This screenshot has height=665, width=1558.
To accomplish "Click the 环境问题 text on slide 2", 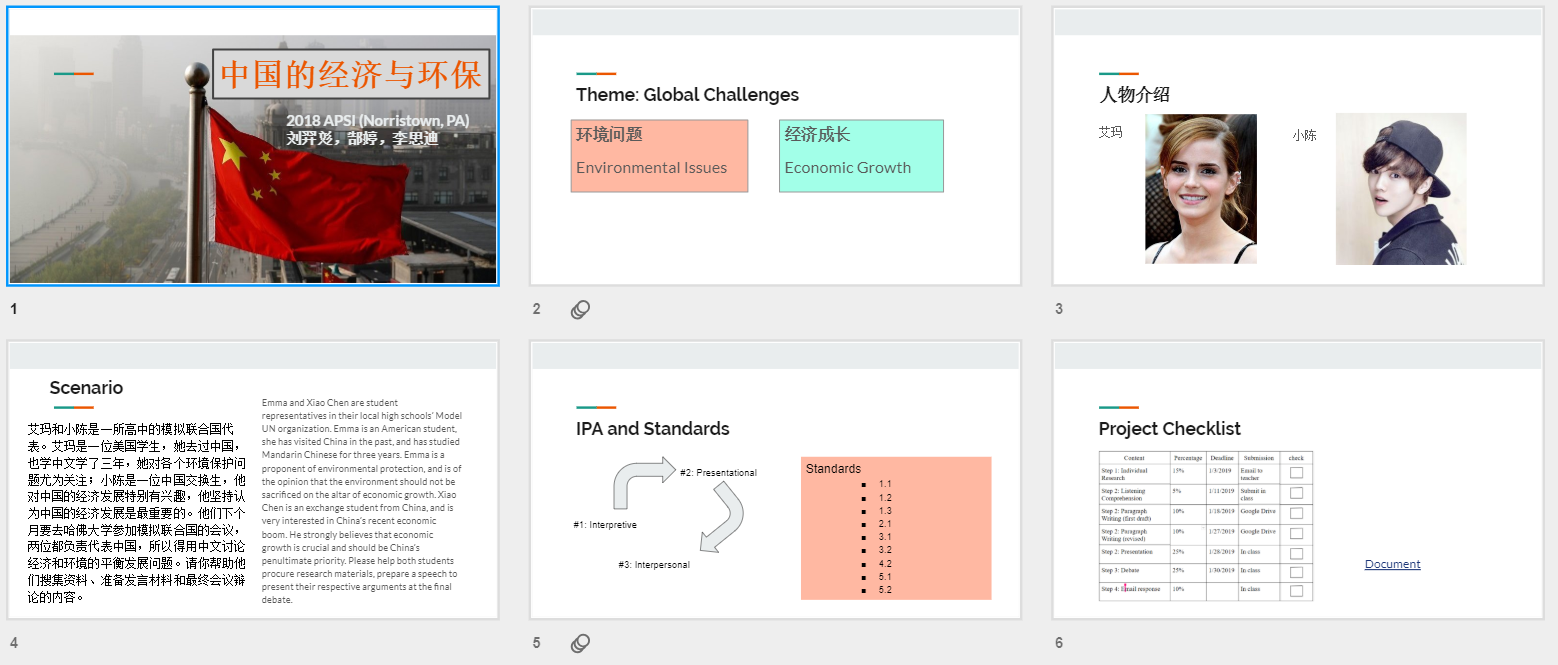I will pyautogui.click(x=609, y=134).
